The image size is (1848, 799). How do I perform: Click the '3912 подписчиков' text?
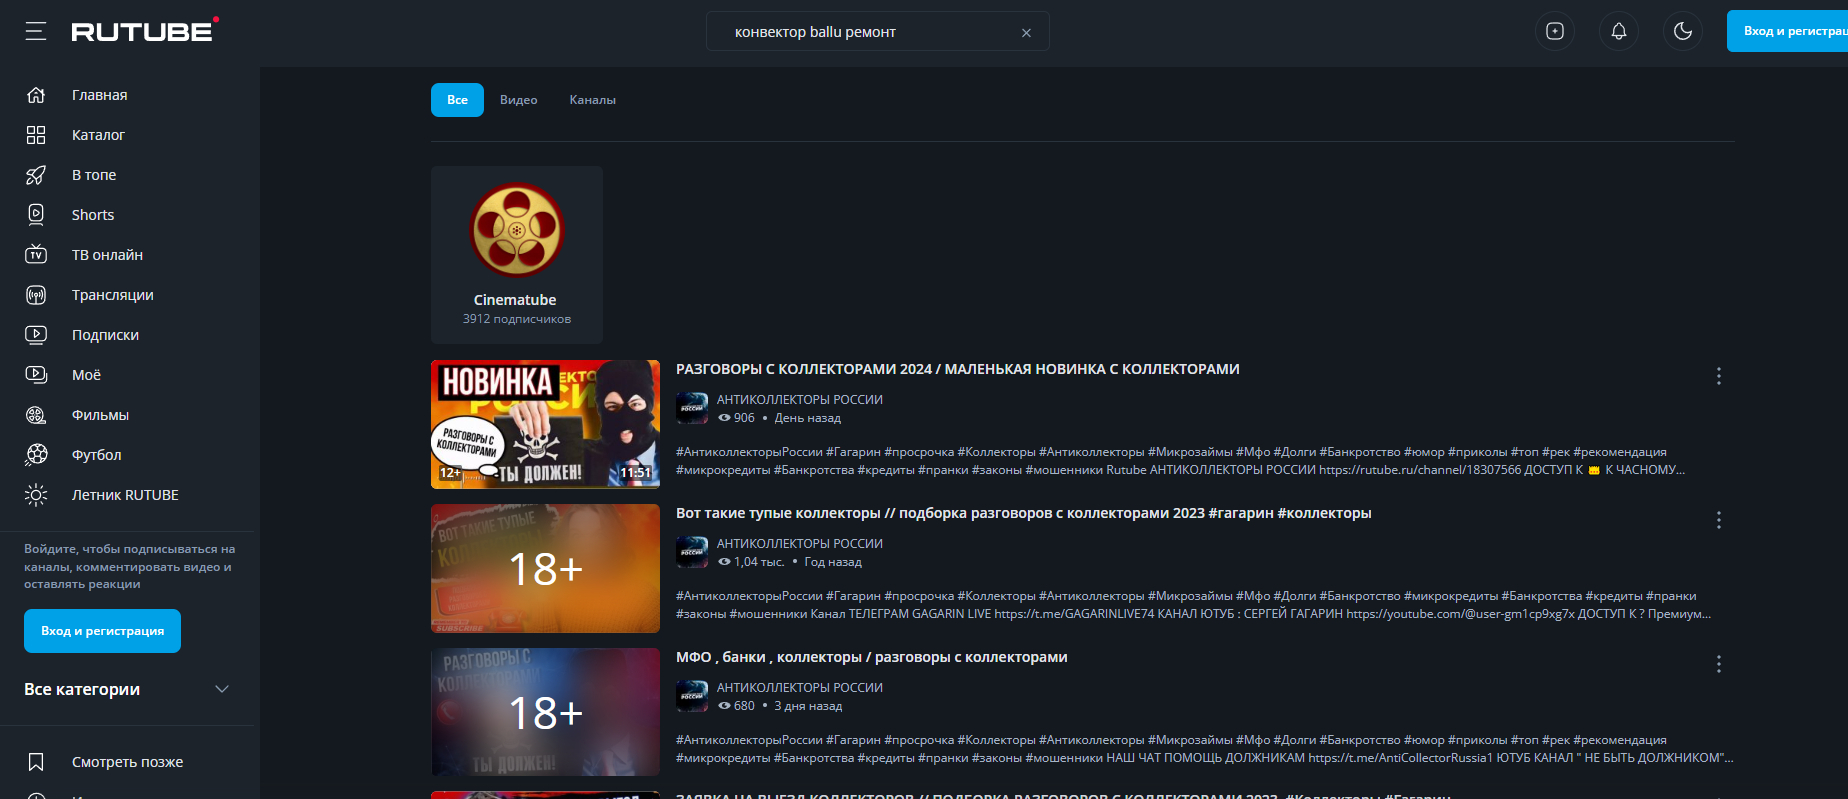(x=517, y=319)
